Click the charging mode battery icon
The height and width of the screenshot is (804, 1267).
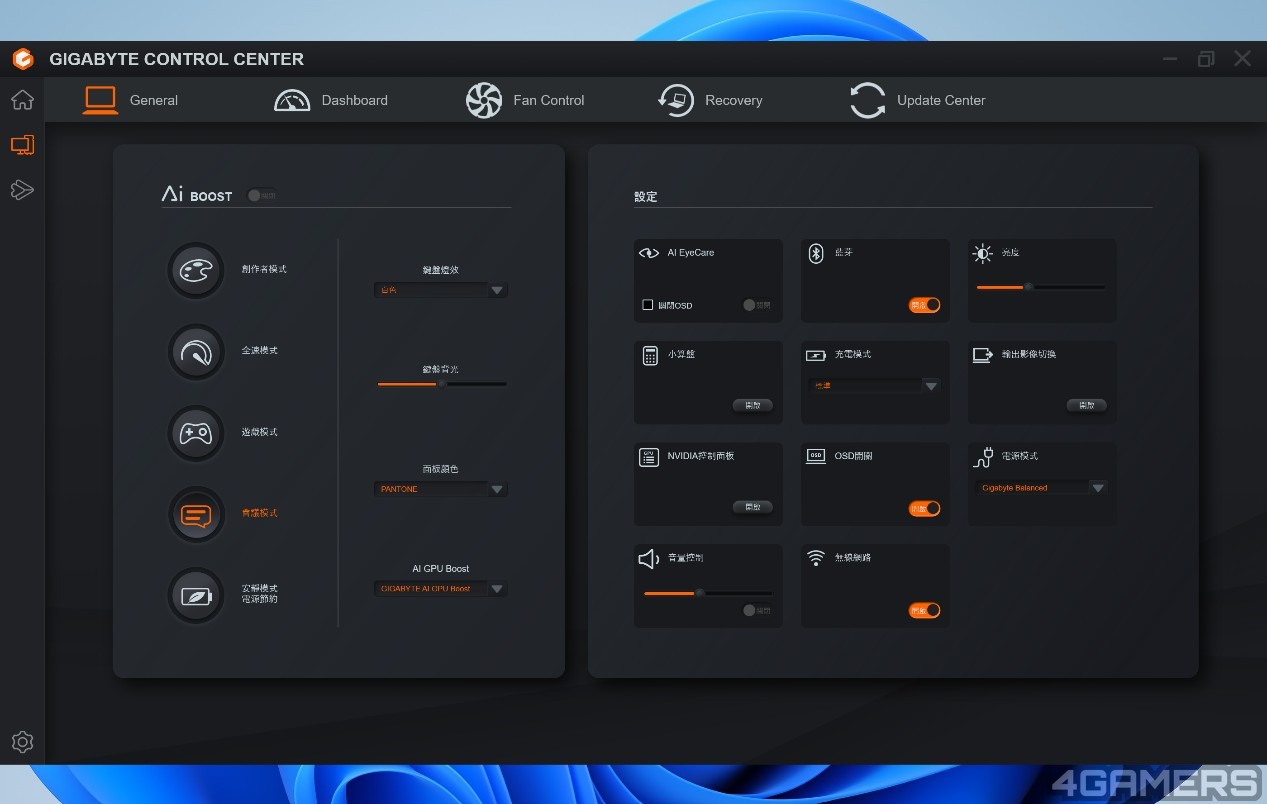click(816, 355)
